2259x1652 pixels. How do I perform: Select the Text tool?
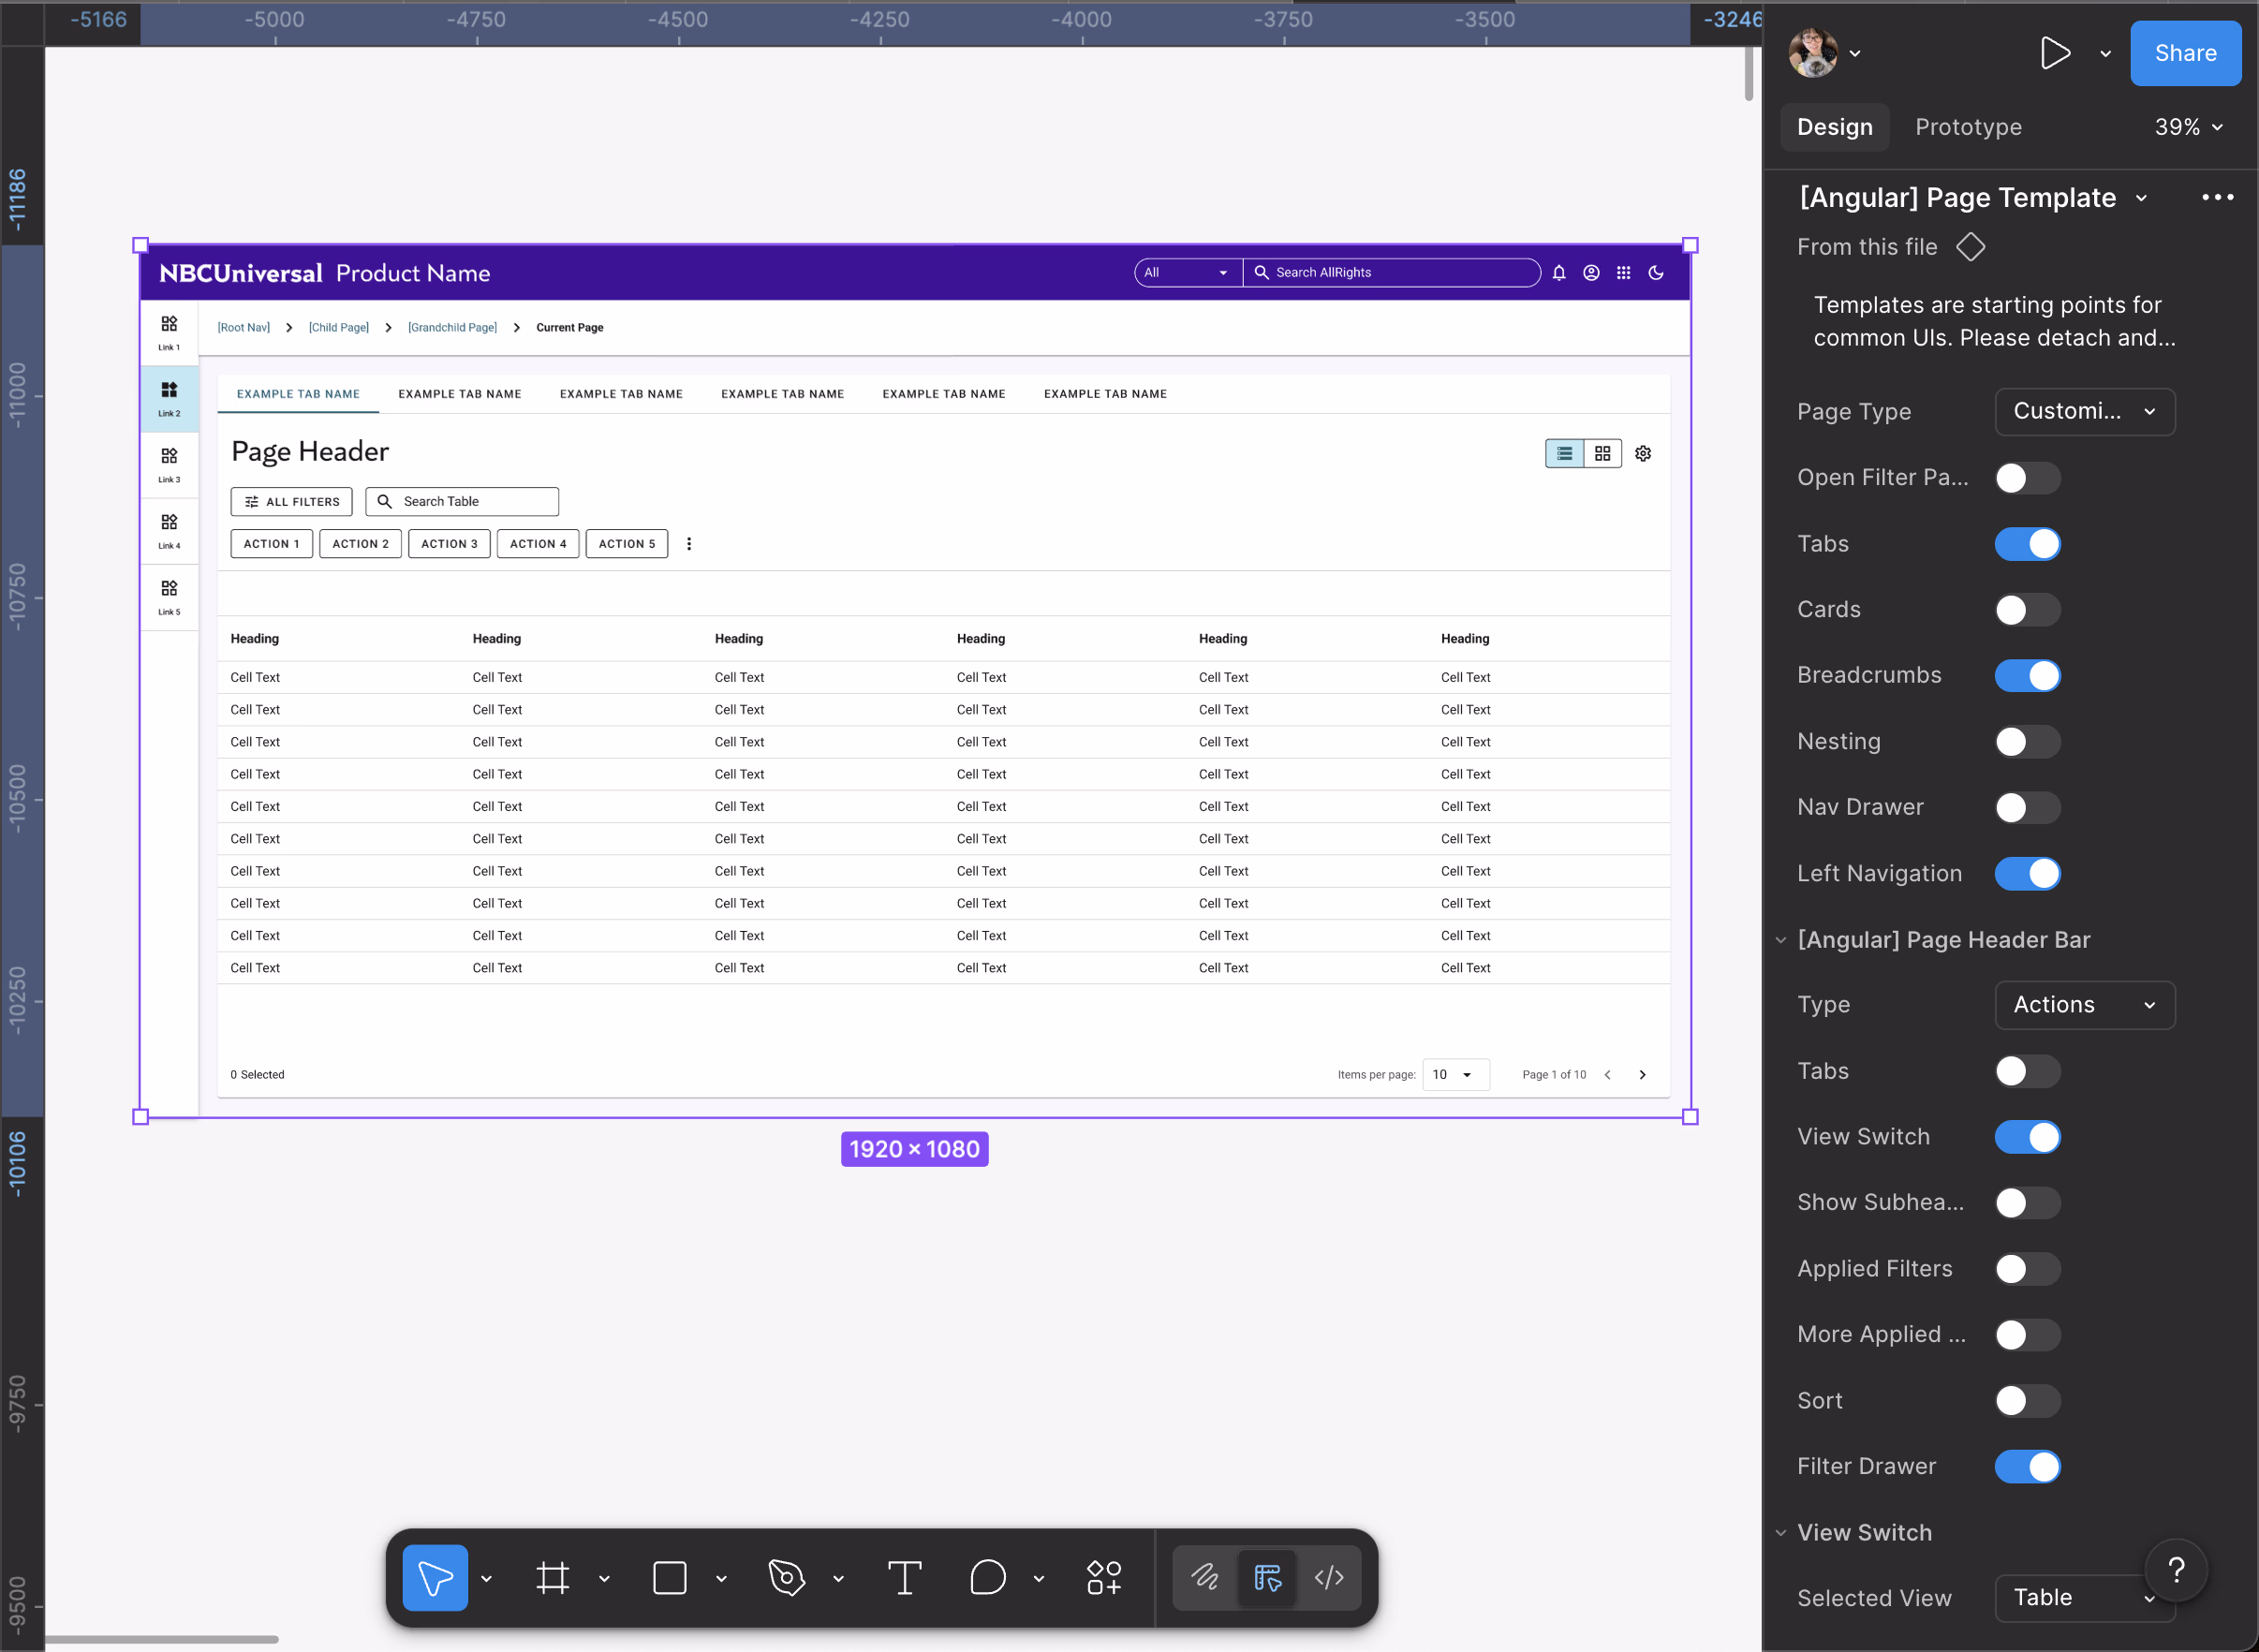[x=904, y=1577]
